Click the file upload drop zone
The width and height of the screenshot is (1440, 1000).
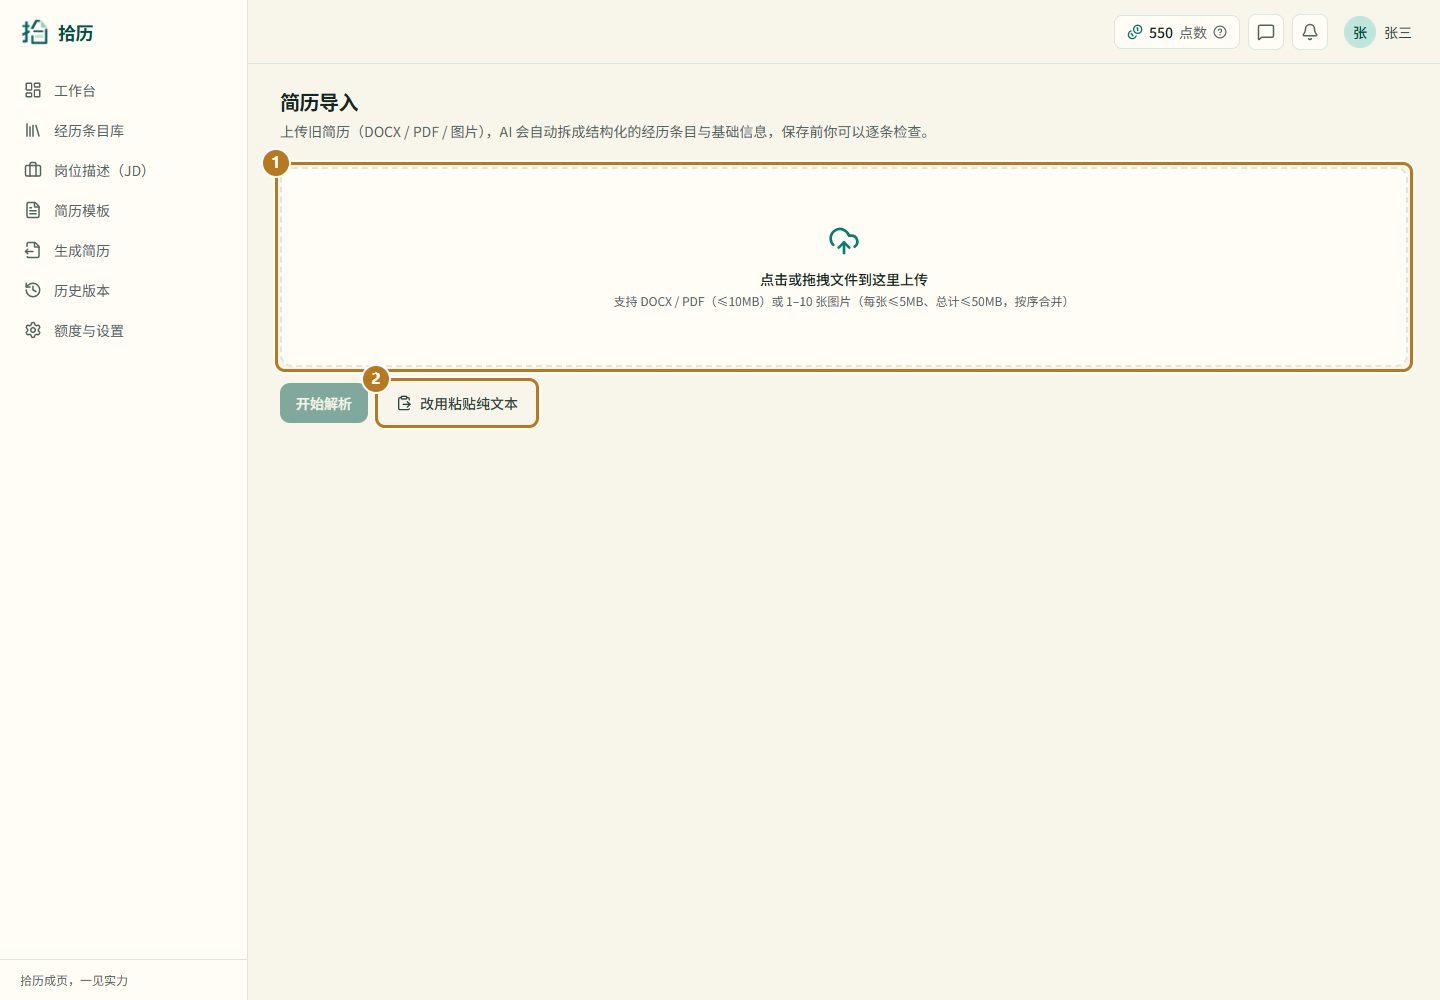844,267
